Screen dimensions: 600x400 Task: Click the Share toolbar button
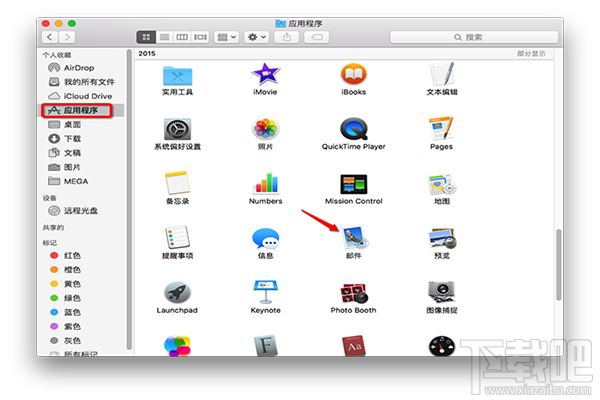click(x=287, y=37)
